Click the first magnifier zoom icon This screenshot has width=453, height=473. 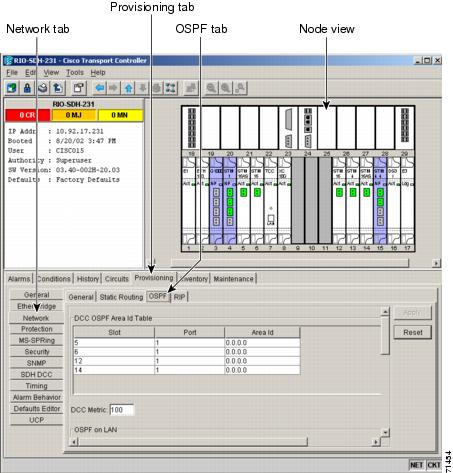pos(211,88)
